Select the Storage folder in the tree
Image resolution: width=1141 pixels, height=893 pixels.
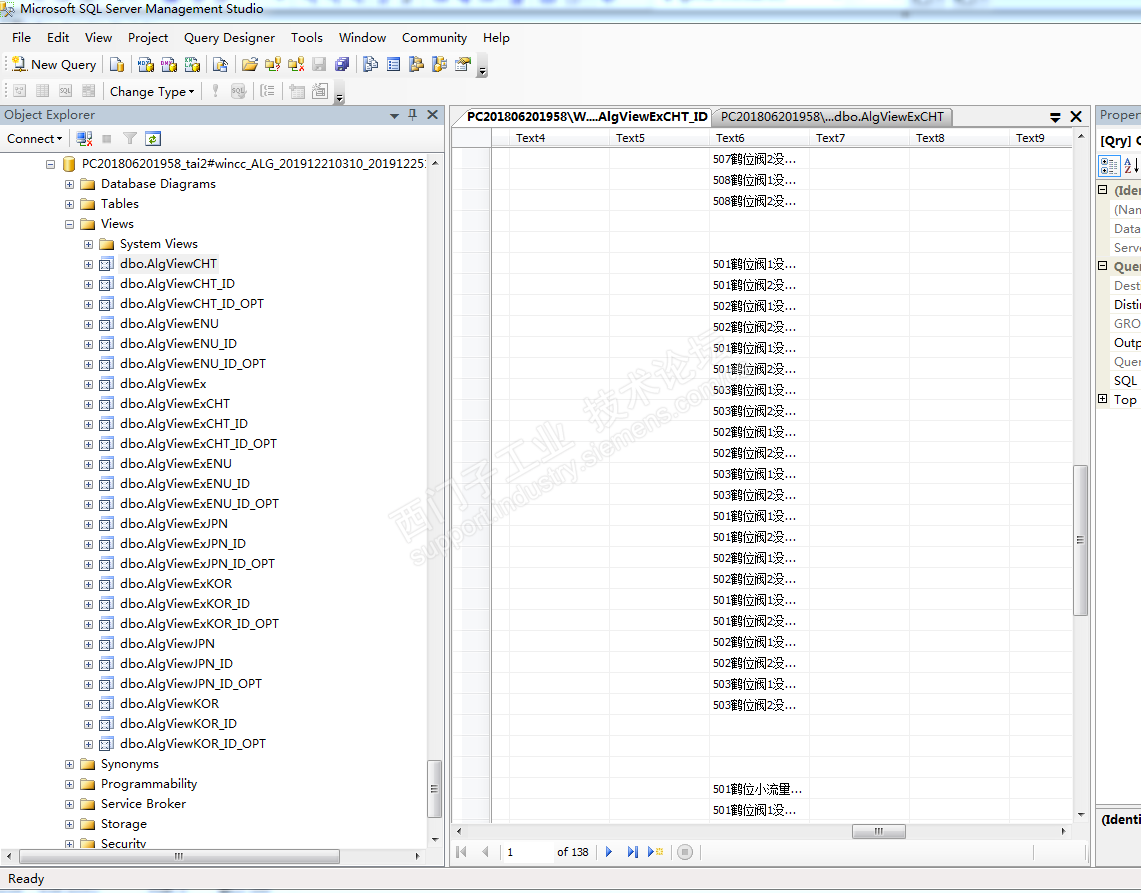(124, 824)
